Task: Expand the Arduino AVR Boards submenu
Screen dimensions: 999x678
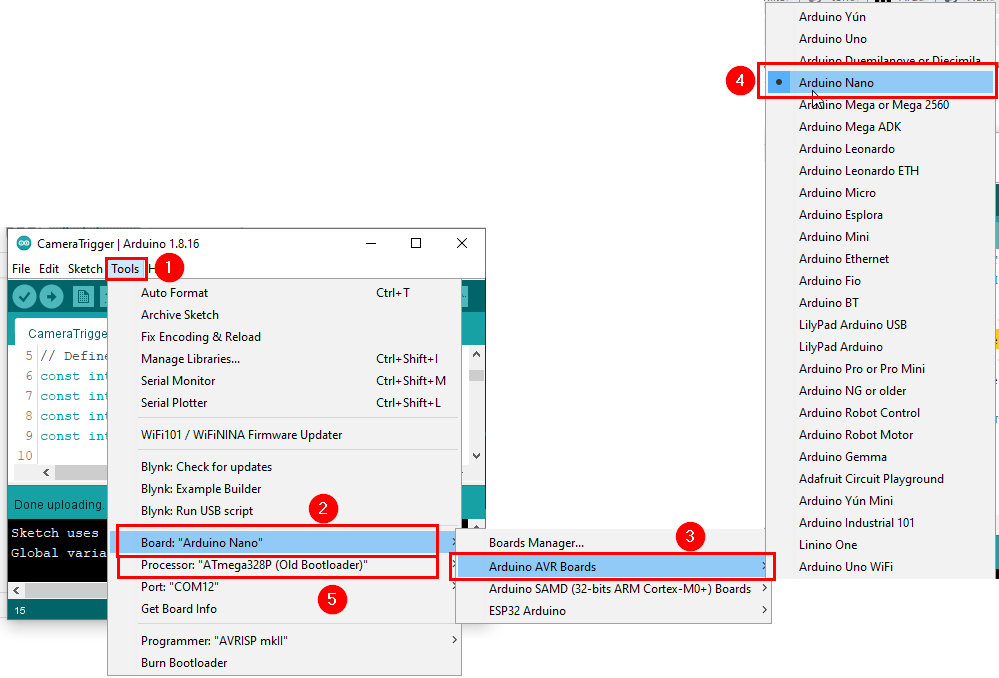Action: coord(613,567)
